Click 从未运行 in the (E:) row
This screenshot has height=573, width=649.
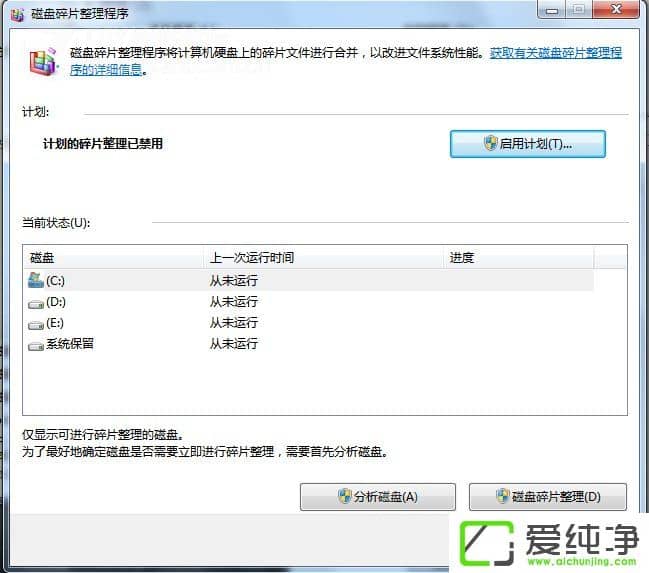click(x=233, y=323)
